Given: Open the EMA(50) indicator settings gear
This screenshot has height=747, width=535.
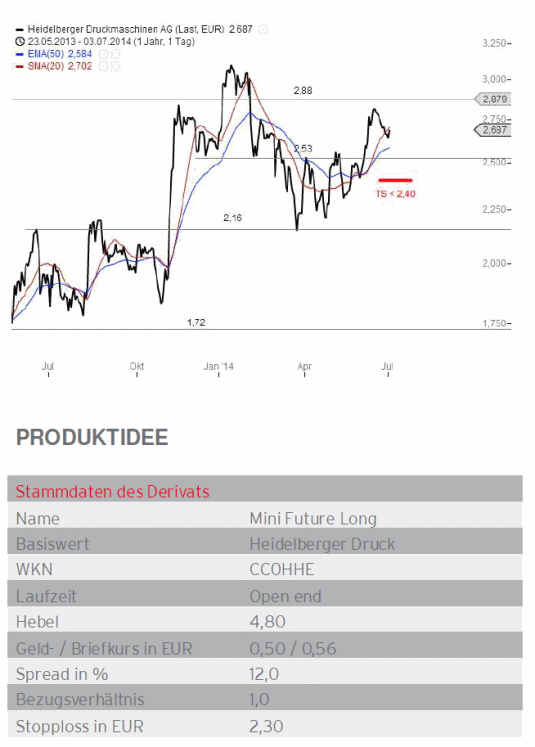Looking at the screenshot, I should [x=103, y=54].
